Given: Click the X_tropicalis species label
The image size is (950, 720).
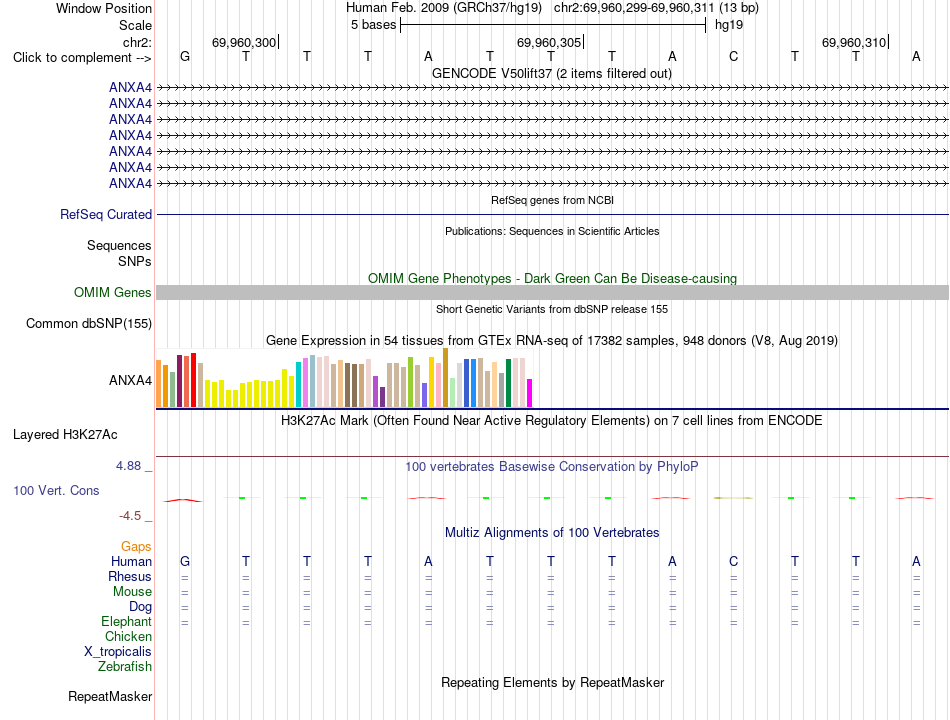Looking at the screenshot, I should click(118, 652).
